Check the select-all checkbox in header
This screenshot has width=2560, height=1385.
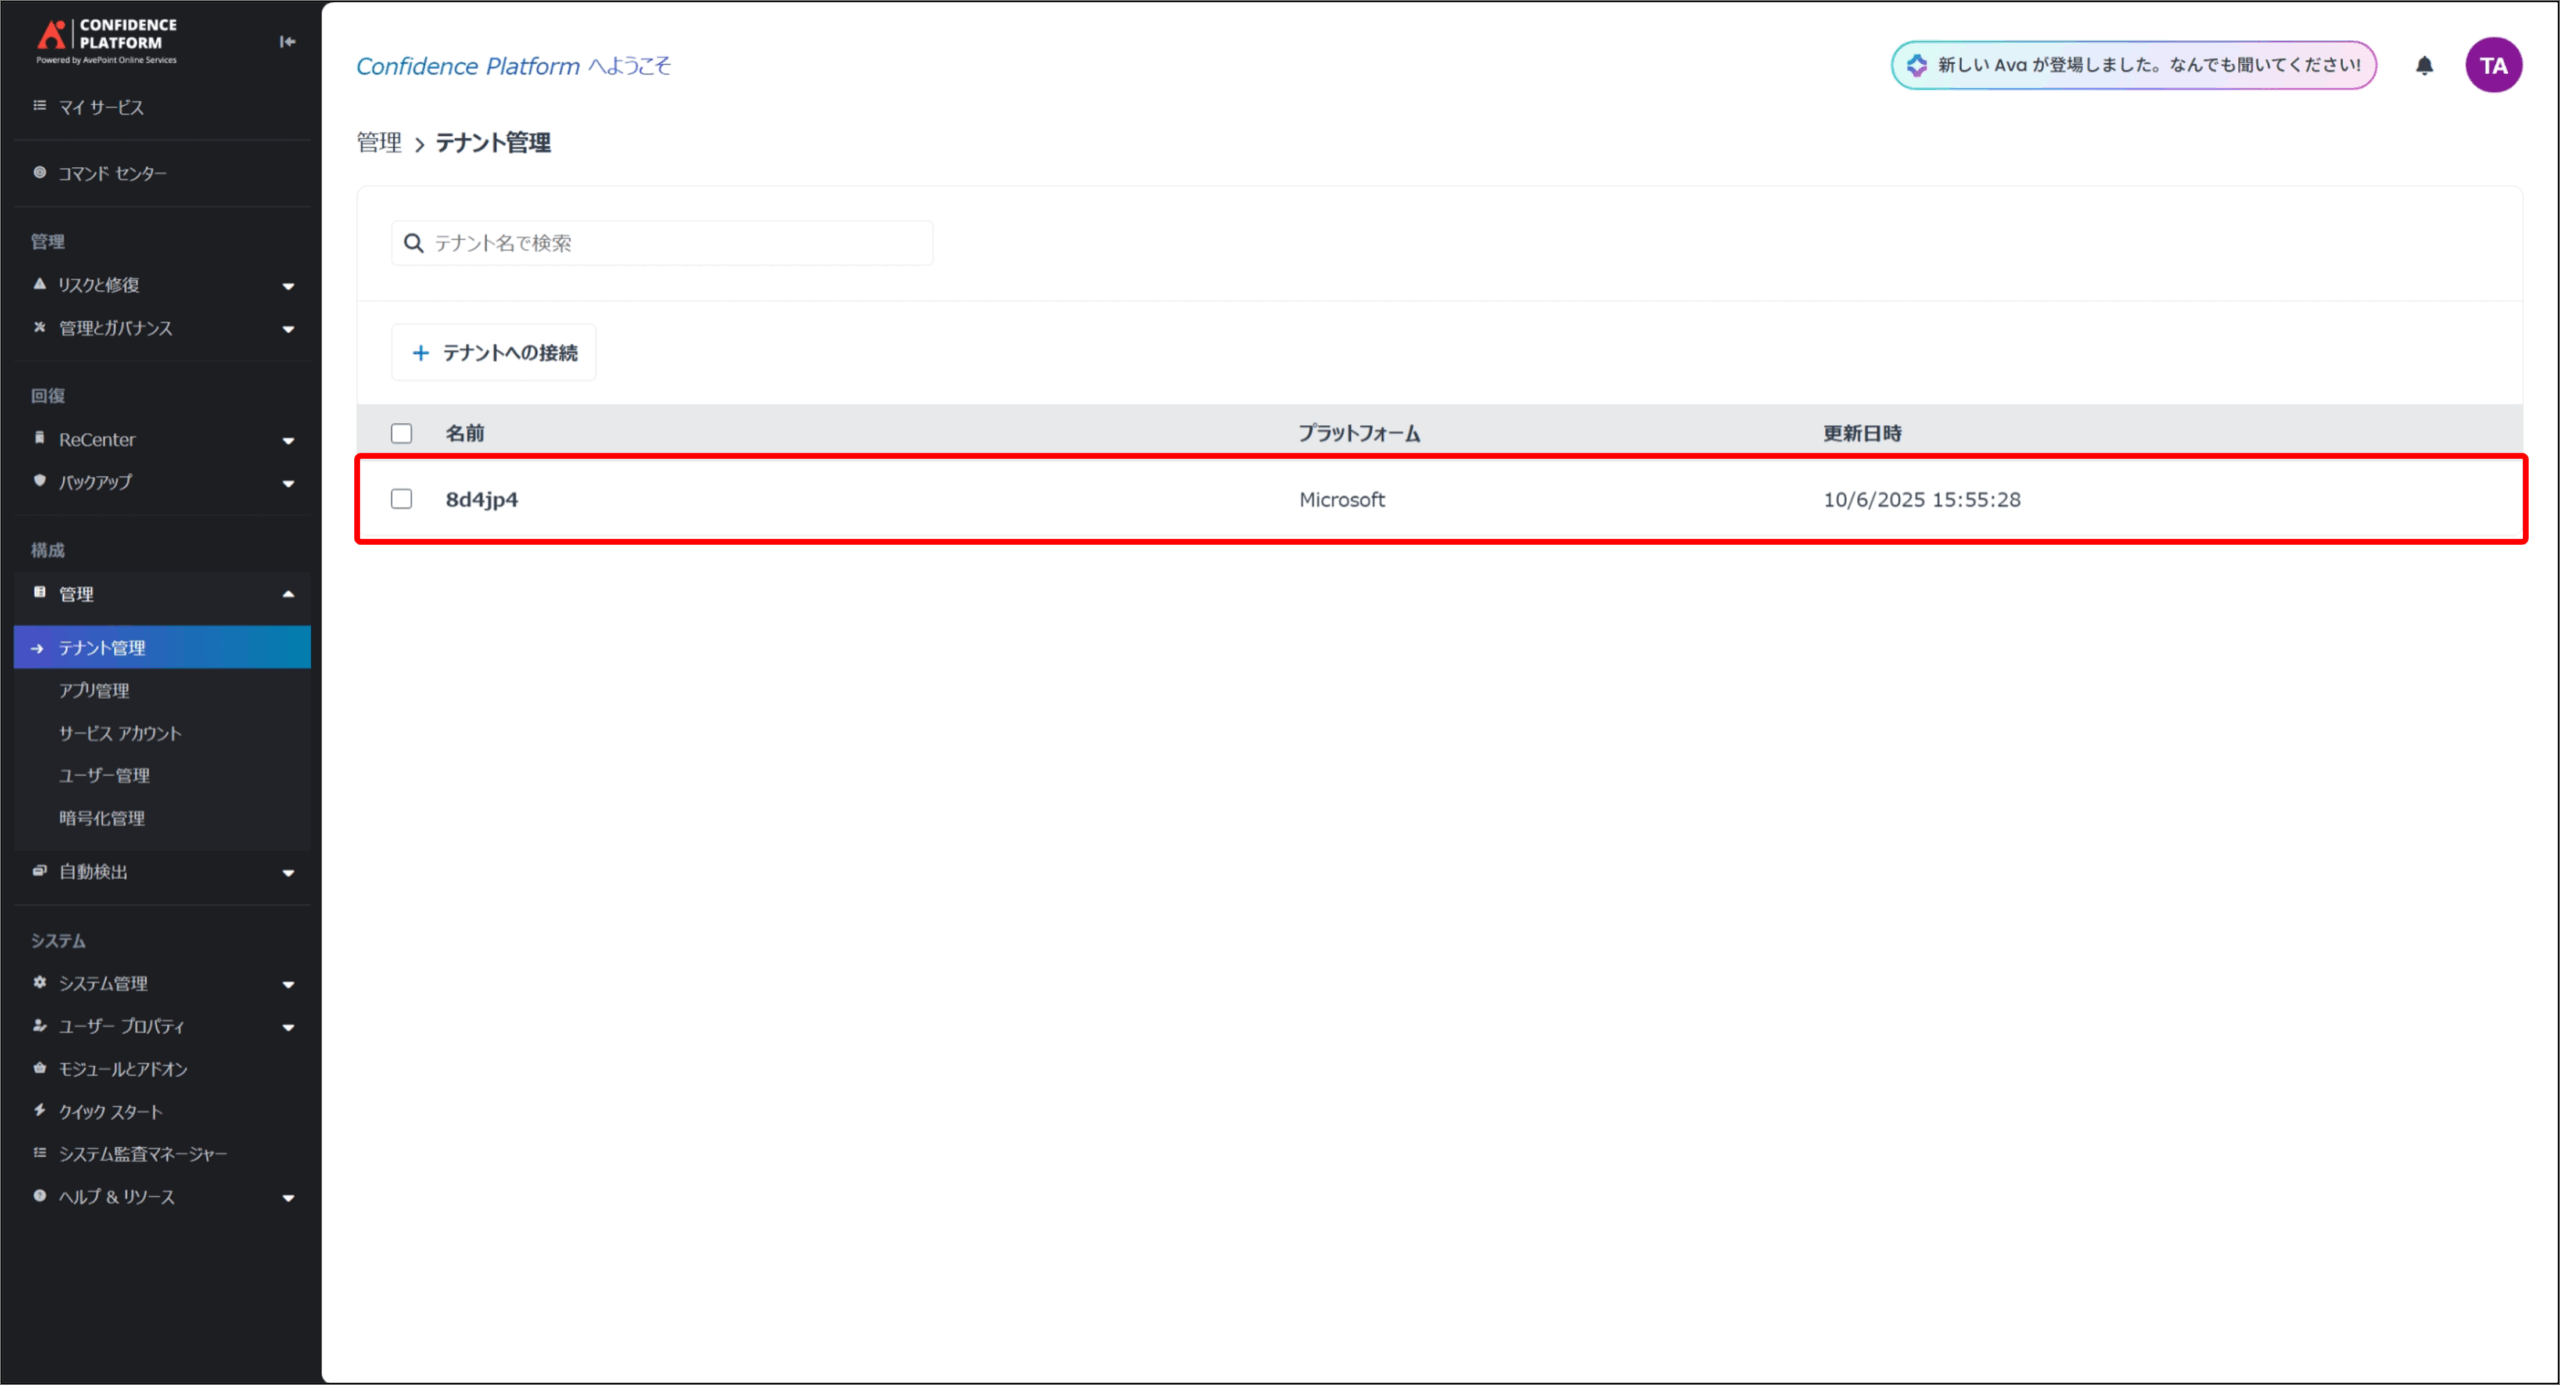point(401,433)
